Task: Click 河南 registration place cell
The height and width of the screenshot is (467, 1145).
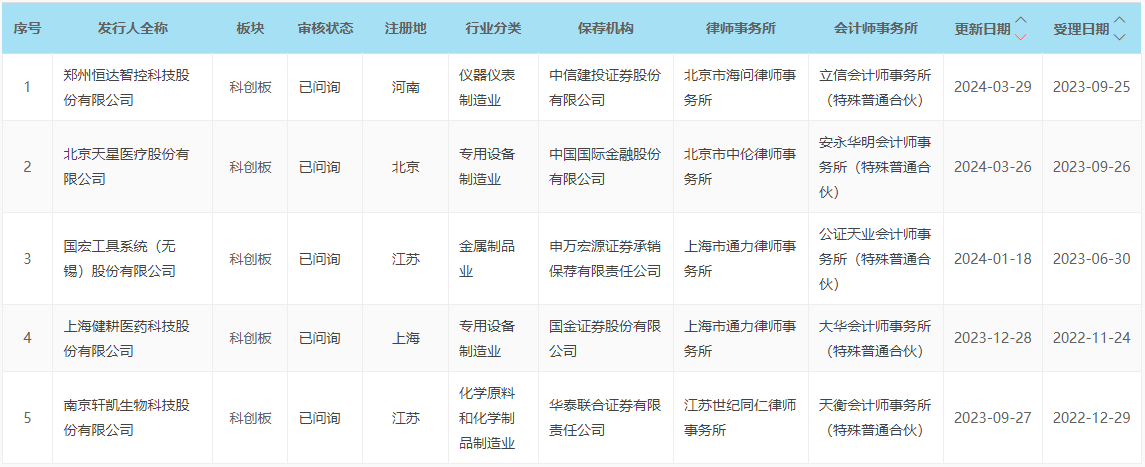Action: [x=406, y=88]
